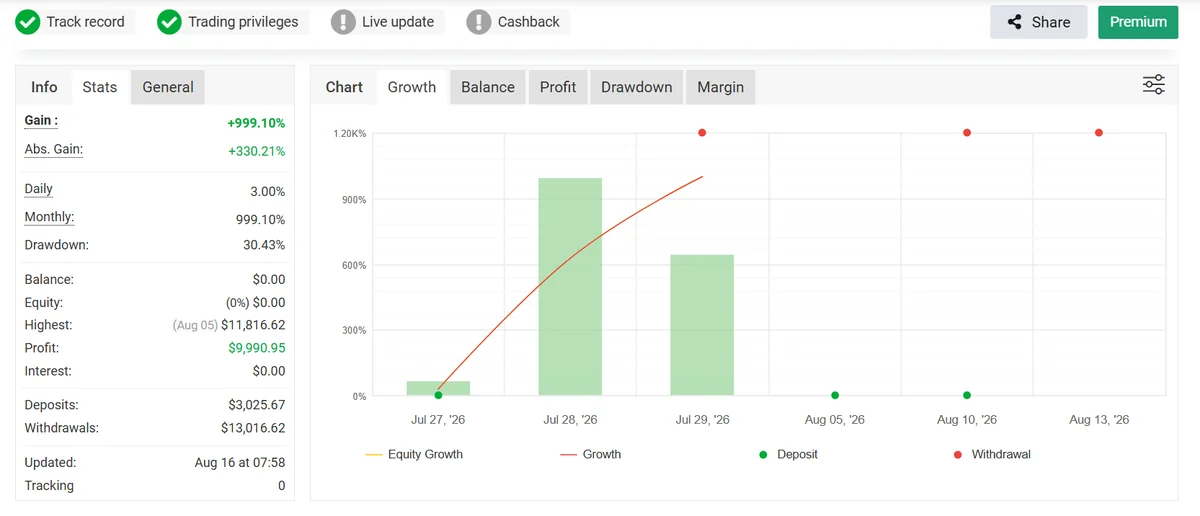Click the Jul 27 growth bar
Screen dimensions: 1200x516
[438, 388]
